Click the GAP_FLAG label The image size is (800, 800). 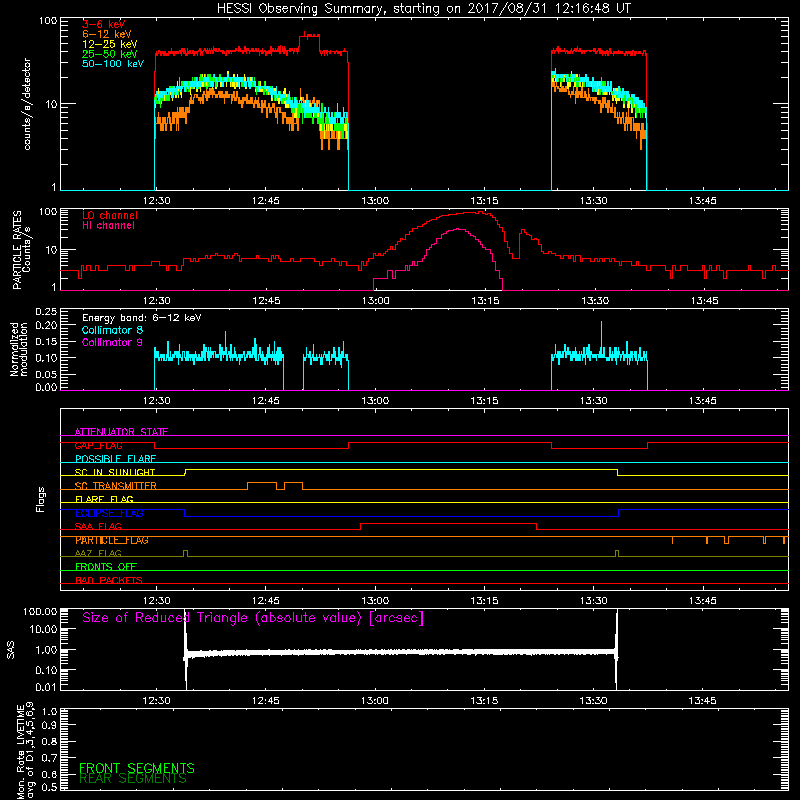point(98,445)
